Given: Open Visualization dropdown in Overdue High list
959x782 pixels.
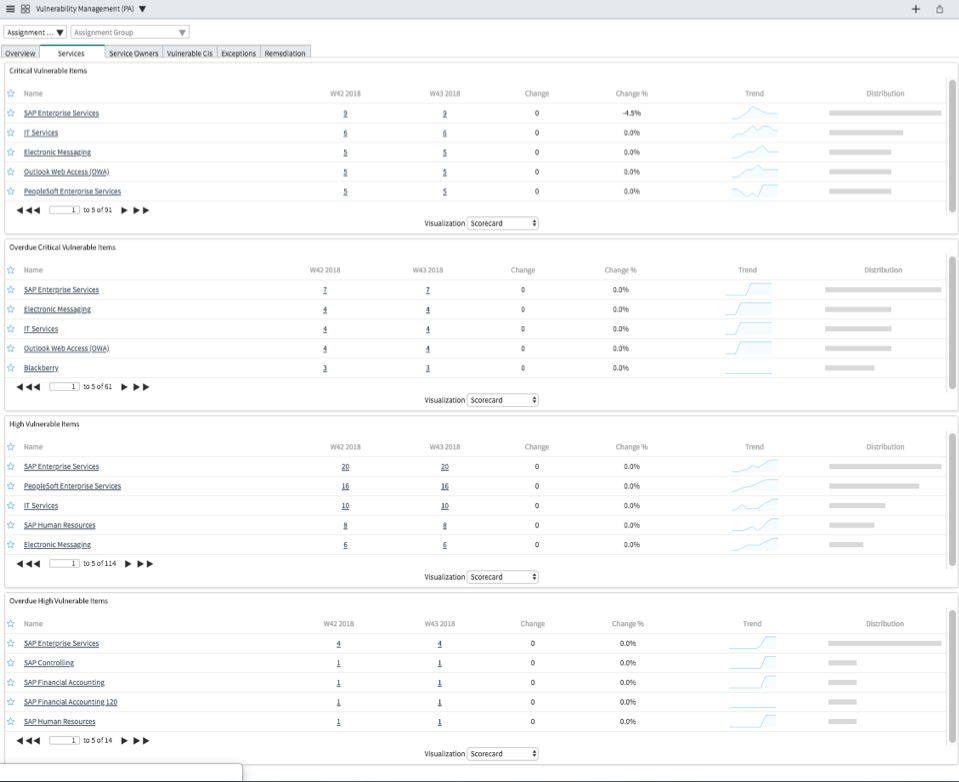Looking at the screenshot, I should point(503,754).
